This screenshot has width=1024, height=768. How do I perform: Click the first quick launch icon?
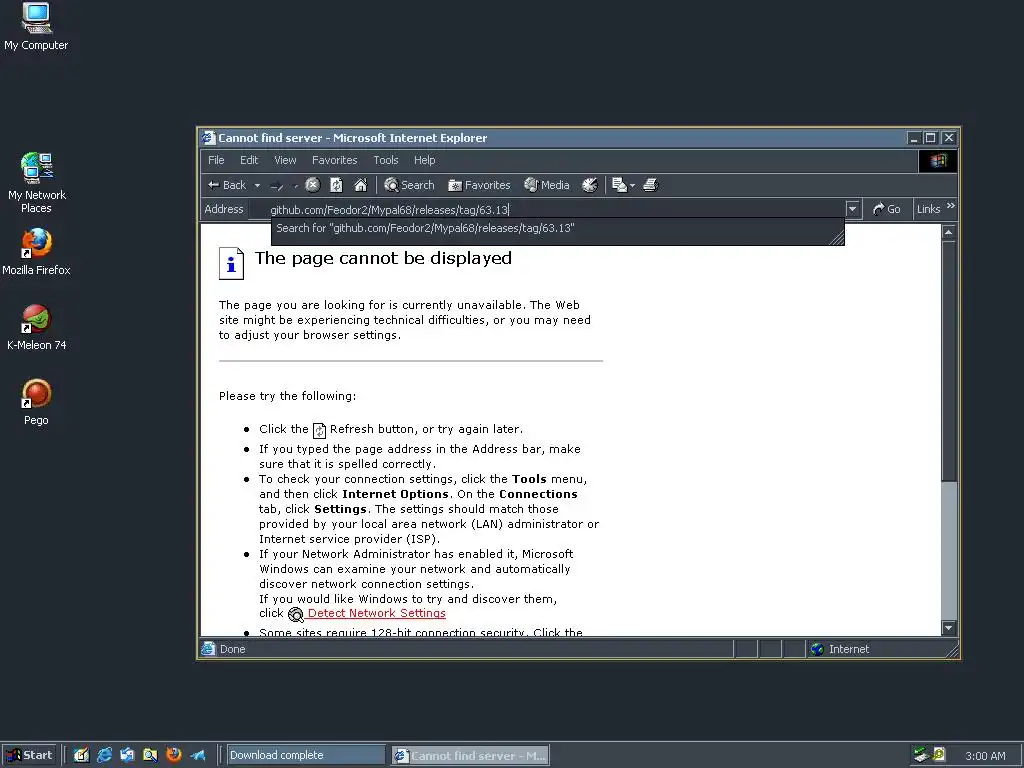tap(81, 756)
